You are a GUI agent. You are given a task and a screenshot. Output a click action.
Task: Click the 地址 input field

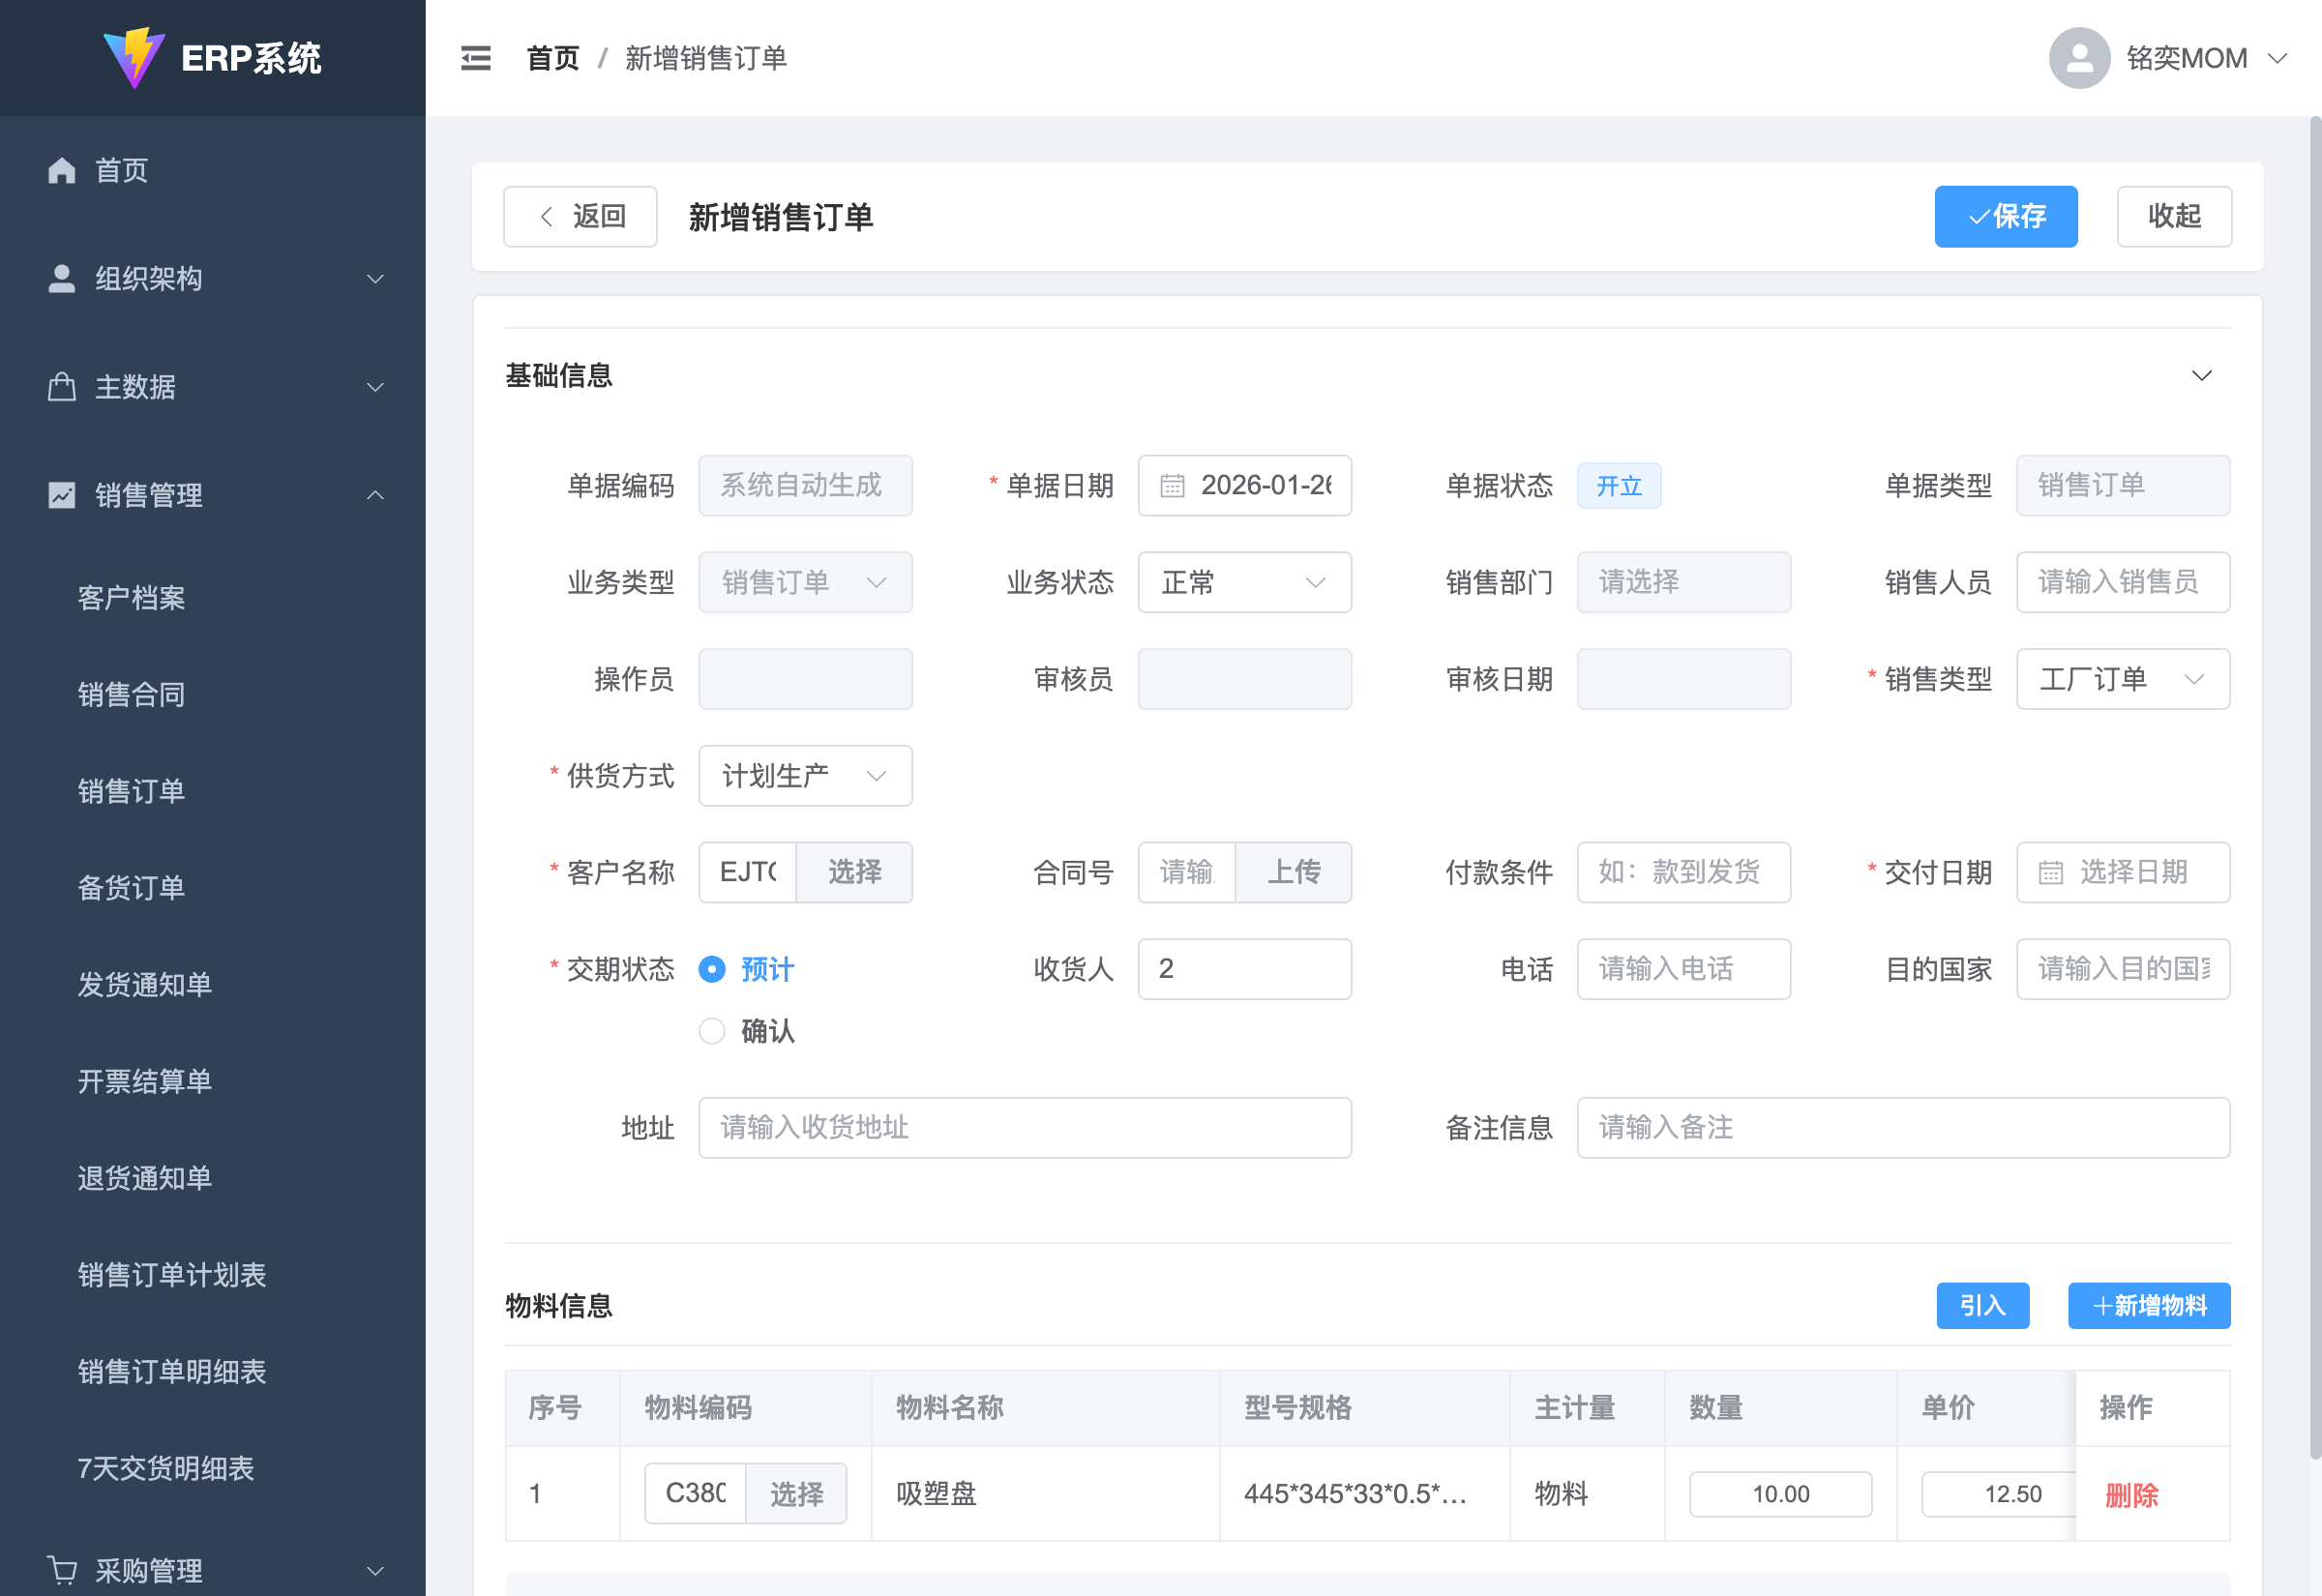click(1024, 1128)
